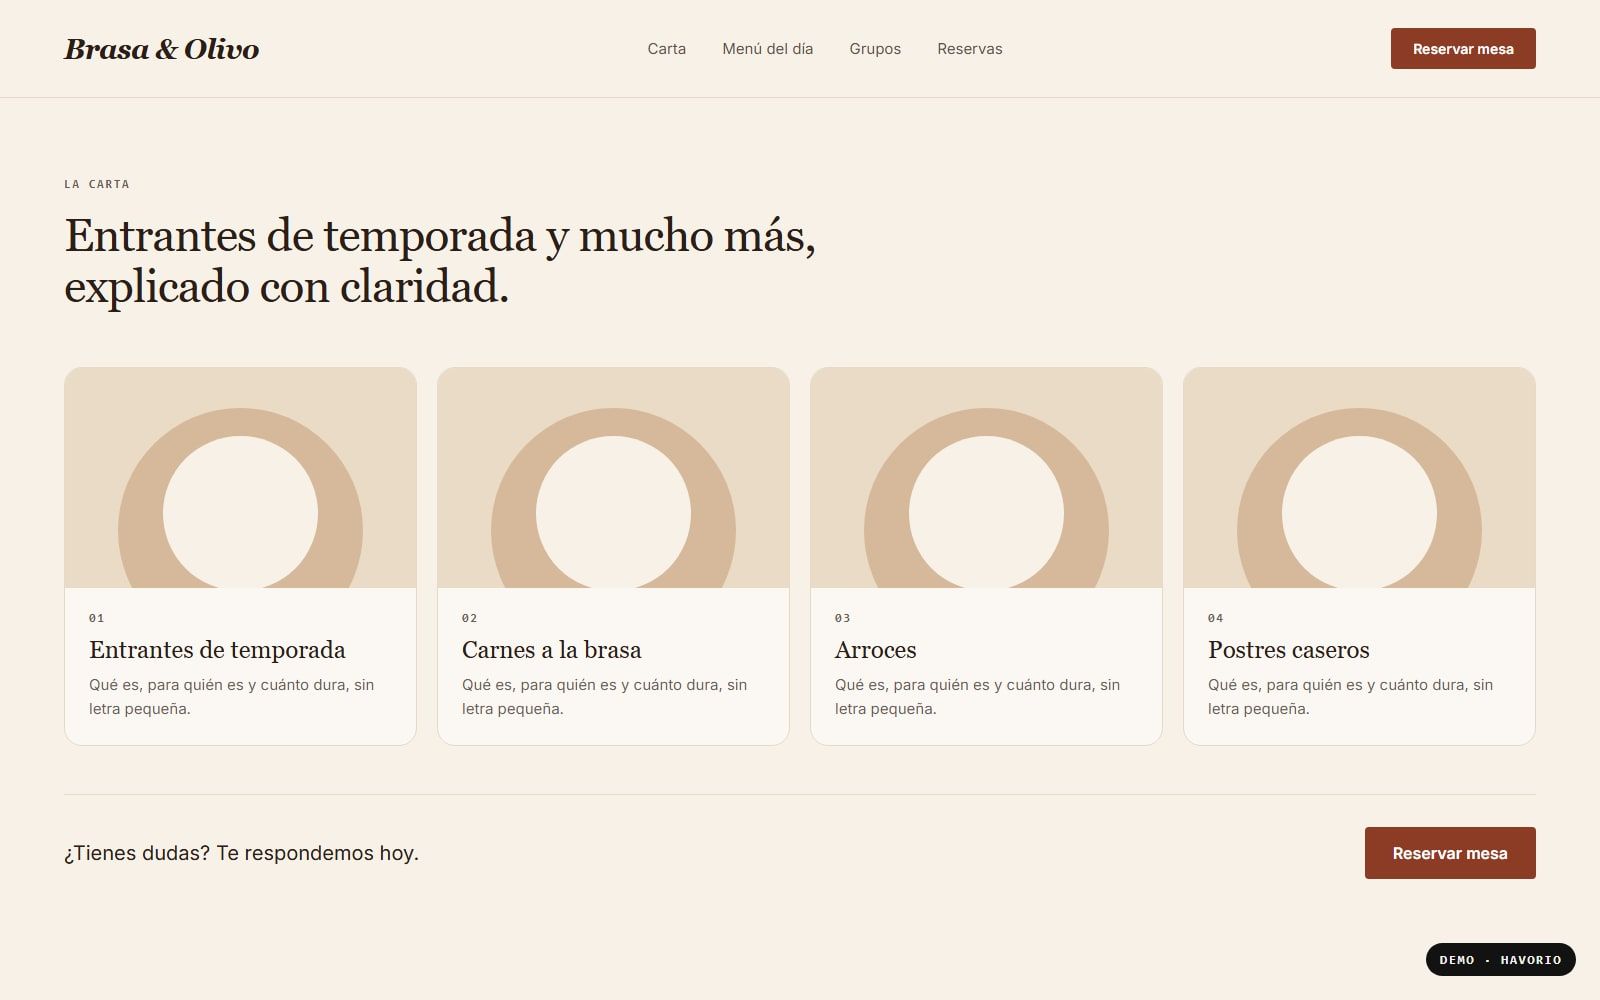Click the description under Carnes a la brasa
Screen dimensions: 1600x1000
[x=604, y=697]
